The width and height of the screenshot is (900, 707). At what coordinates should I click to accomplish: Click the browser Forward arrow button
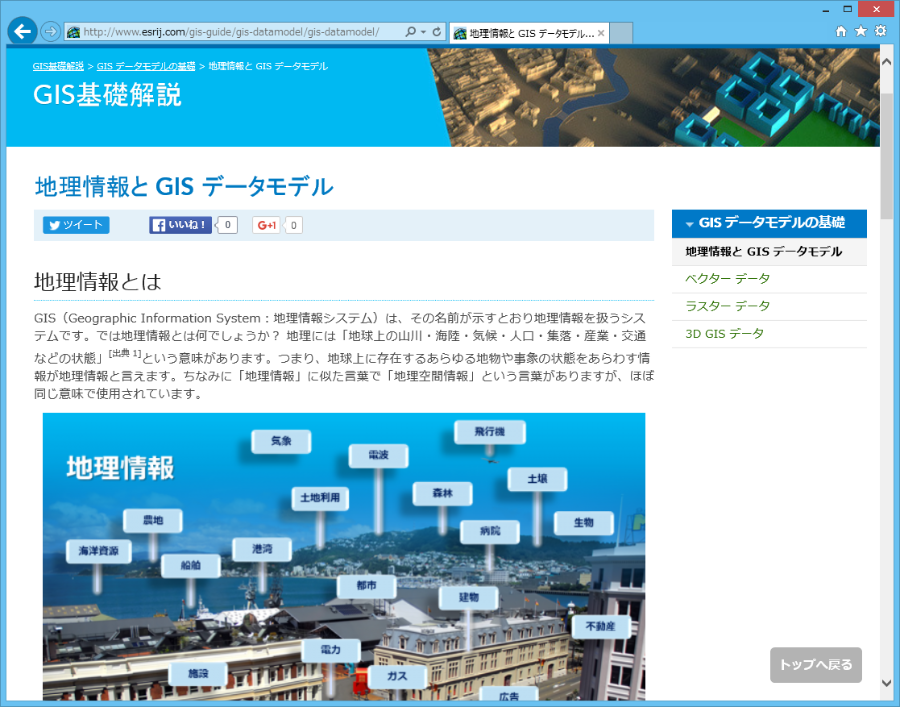[x=50, y=31]
